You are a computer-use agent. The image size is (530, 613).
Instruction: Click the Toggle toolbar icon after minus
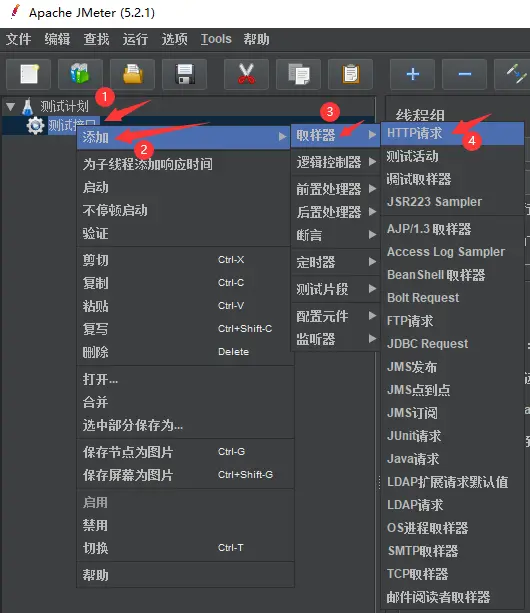click(514, 74)
